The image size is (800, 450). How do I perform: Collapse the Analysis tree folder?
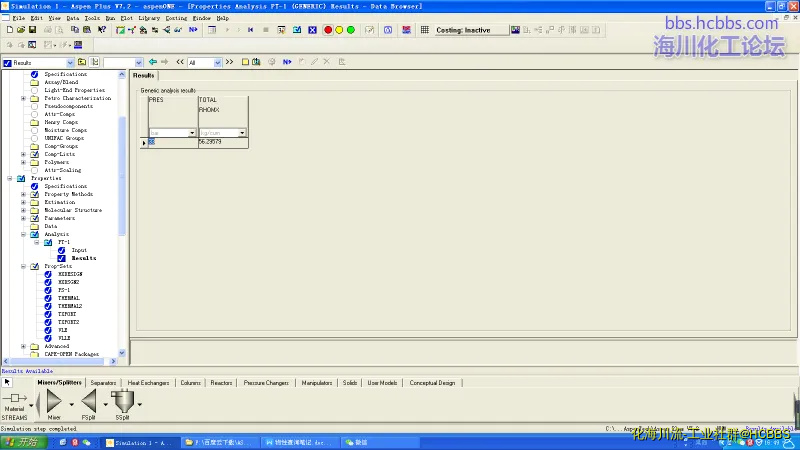[x=23, y=234]
